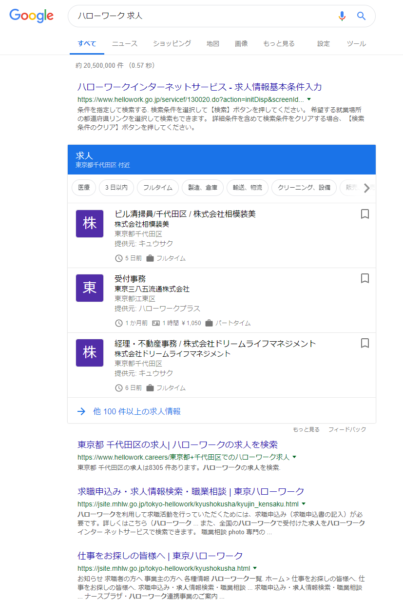Click the 求人 blue header panel
This screenshot has height=600, width=403.
click(x=222, y=160)
